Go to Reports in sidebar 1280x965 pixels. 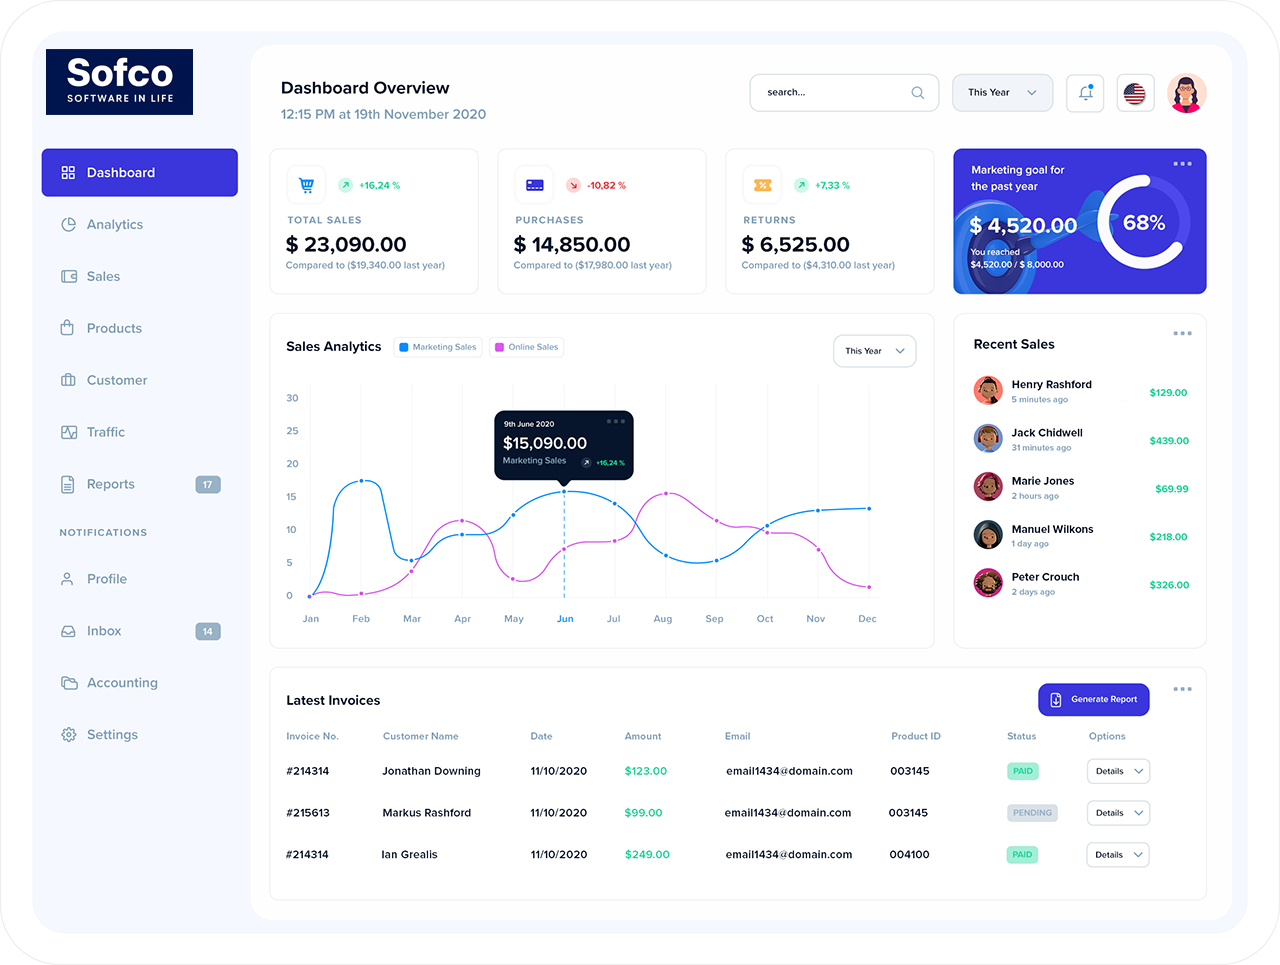click(110, 485)
